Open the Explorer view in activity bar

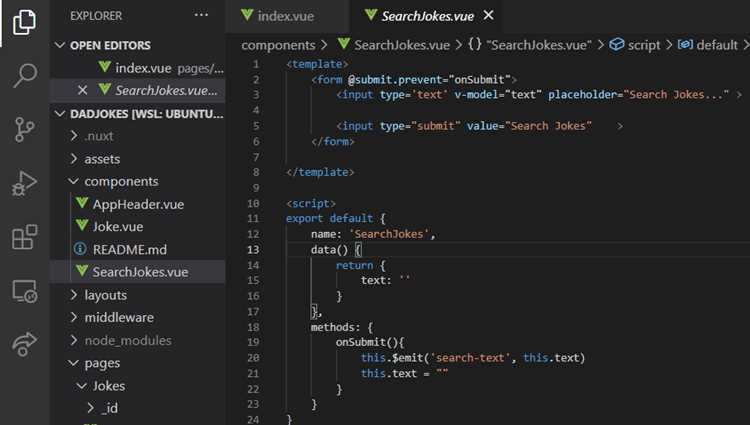pos(24,22)
